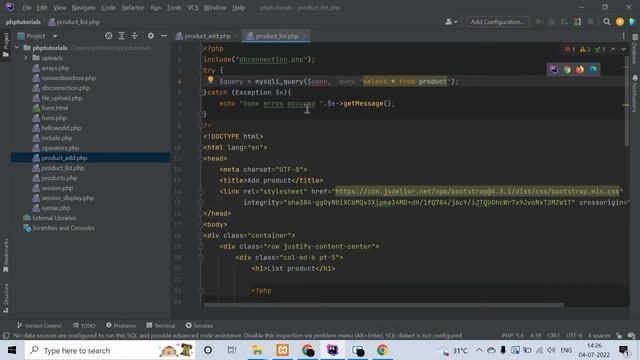The width and height of the screenshot is (640, 360).
Task: Open Project panel settings gear
Action: 151,36
